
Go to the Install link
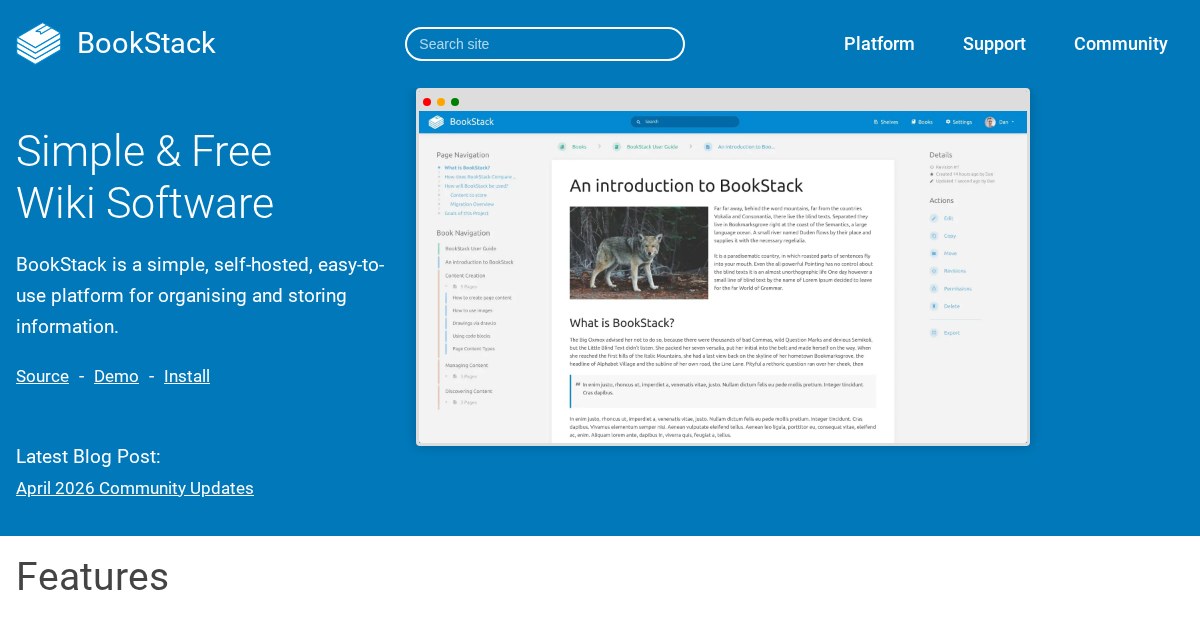tap(187, 376)
